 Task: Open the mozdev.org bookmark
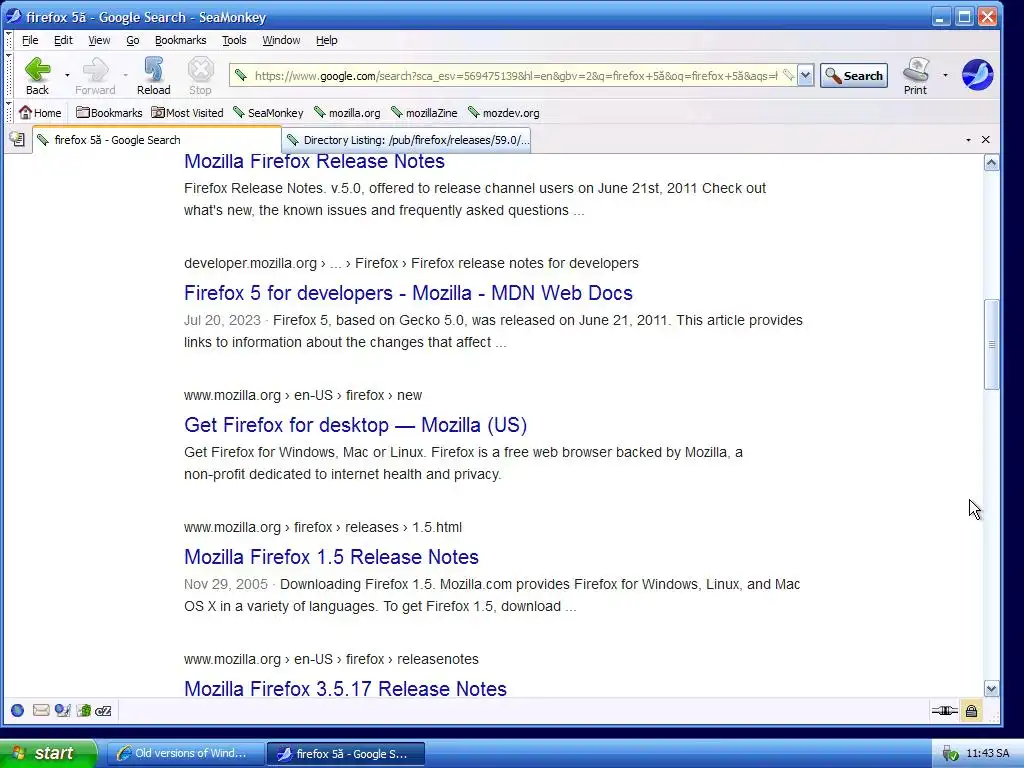pos(504,112)
